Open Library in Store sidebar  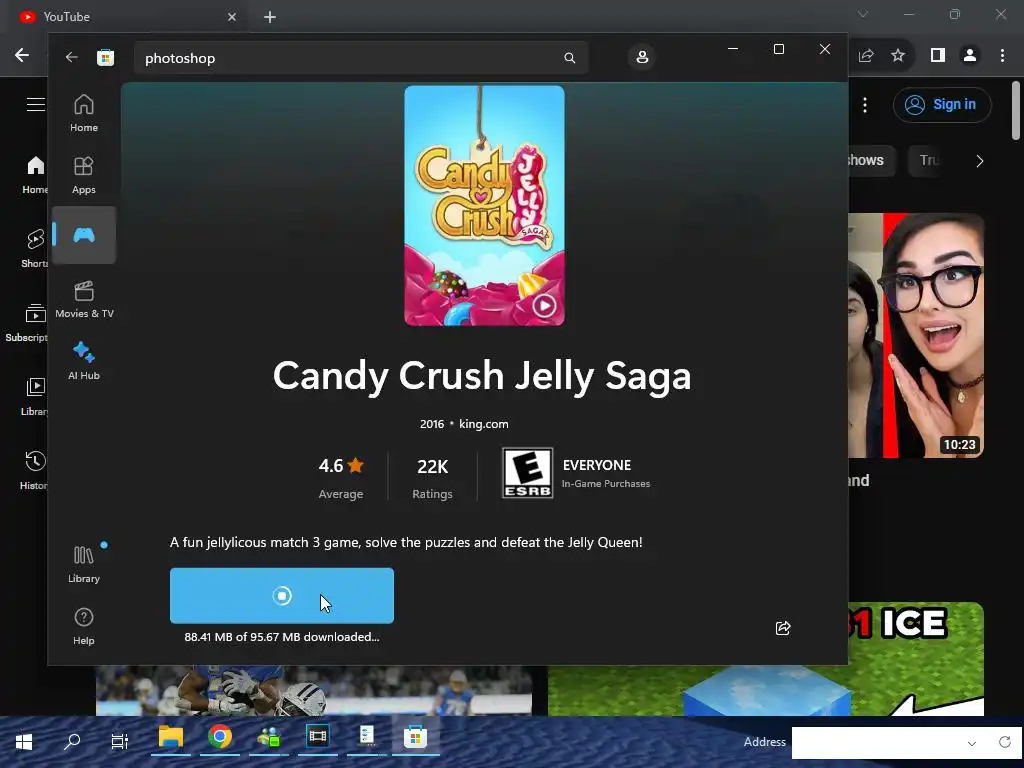tap(84, 564)
